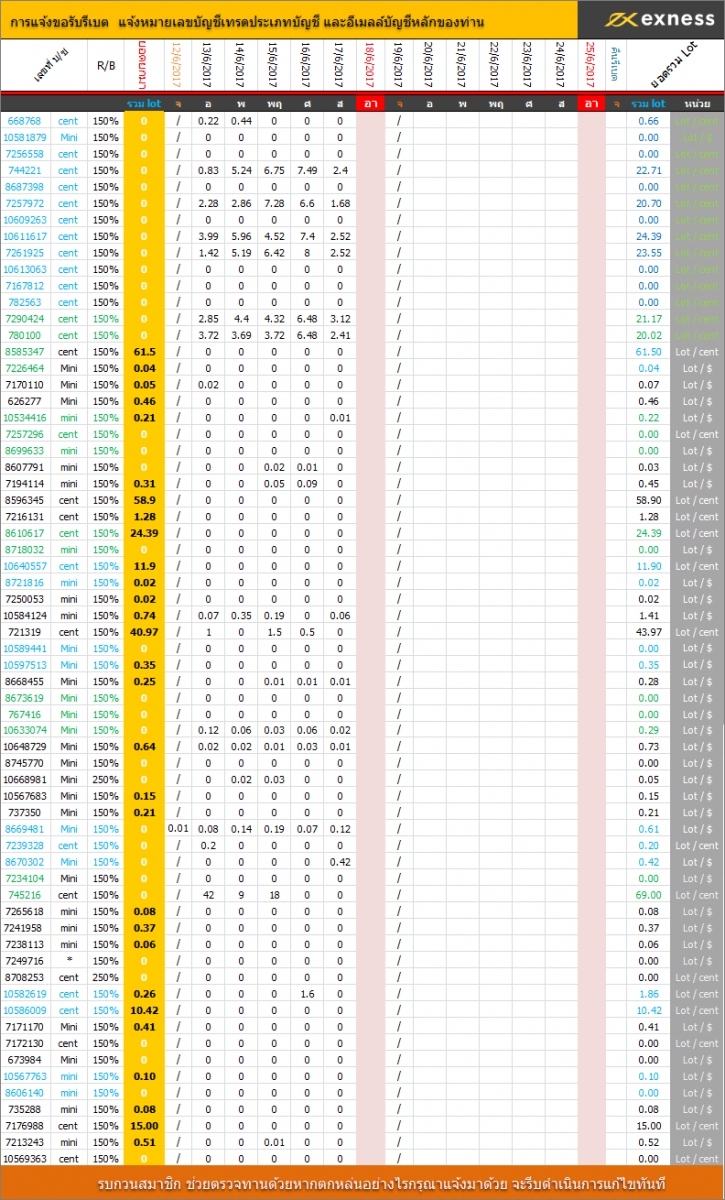
Task: Select account number 10581879
Action: pyautogui.click(x=25, y=137)
